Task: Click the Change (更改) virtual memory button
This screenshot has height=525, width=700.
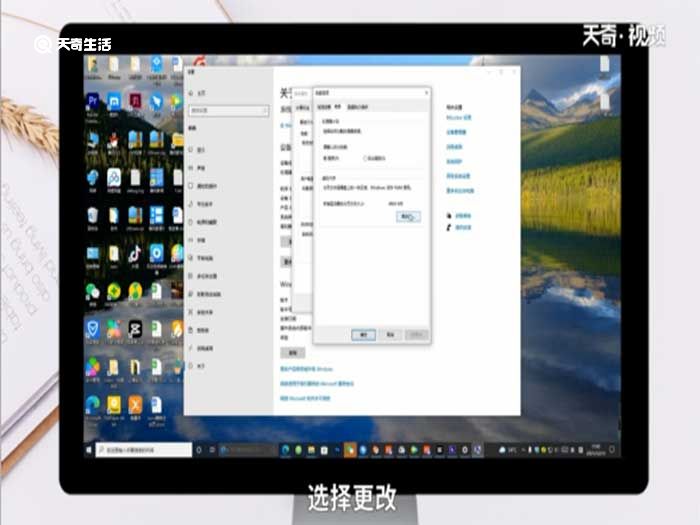Action: click(x=408, y=217)
